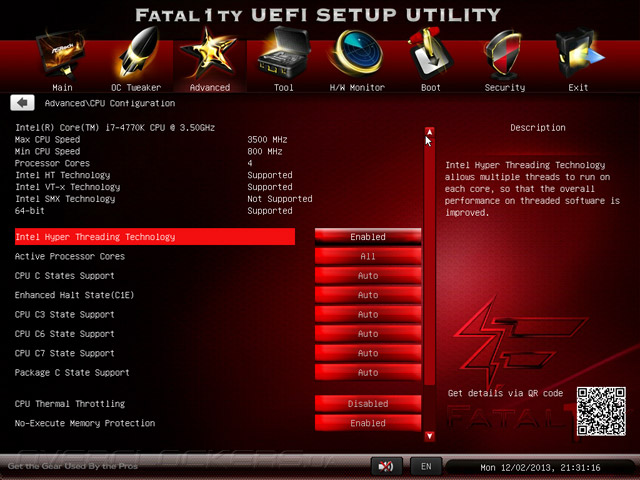Image resolution: width=640 pixels, height=480 pixels.
Task: Go back using the left arrow button
Action: pos(22,103)
